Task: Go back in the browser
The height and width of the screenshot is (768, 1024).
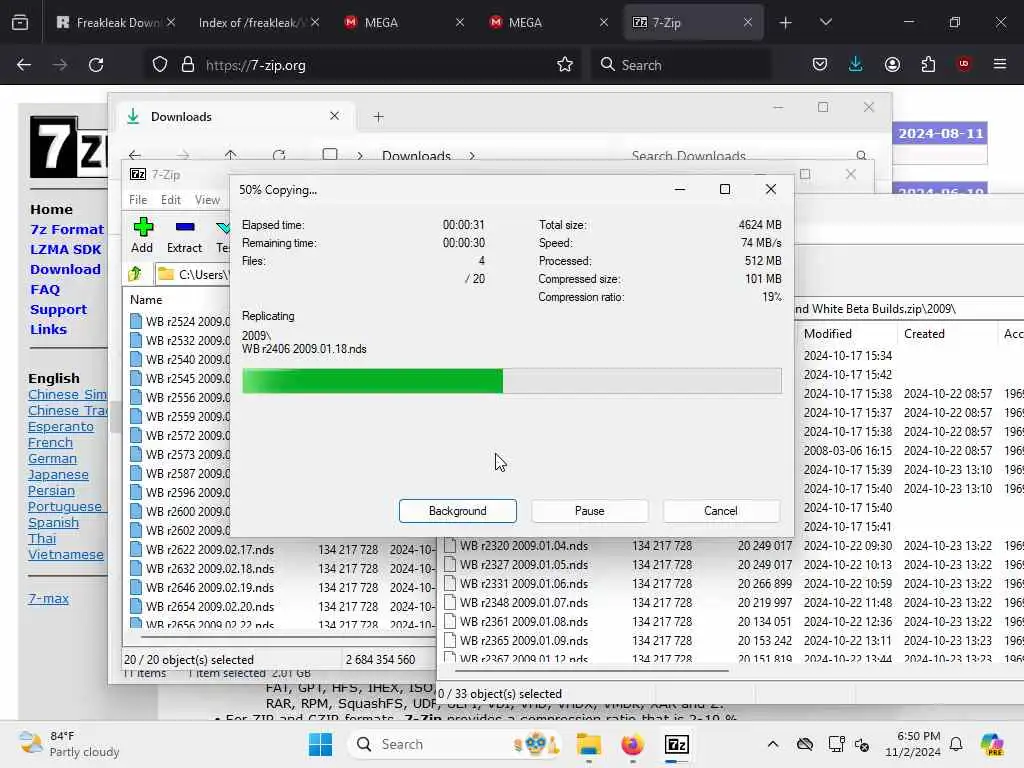Action: (x=24, y=65)
